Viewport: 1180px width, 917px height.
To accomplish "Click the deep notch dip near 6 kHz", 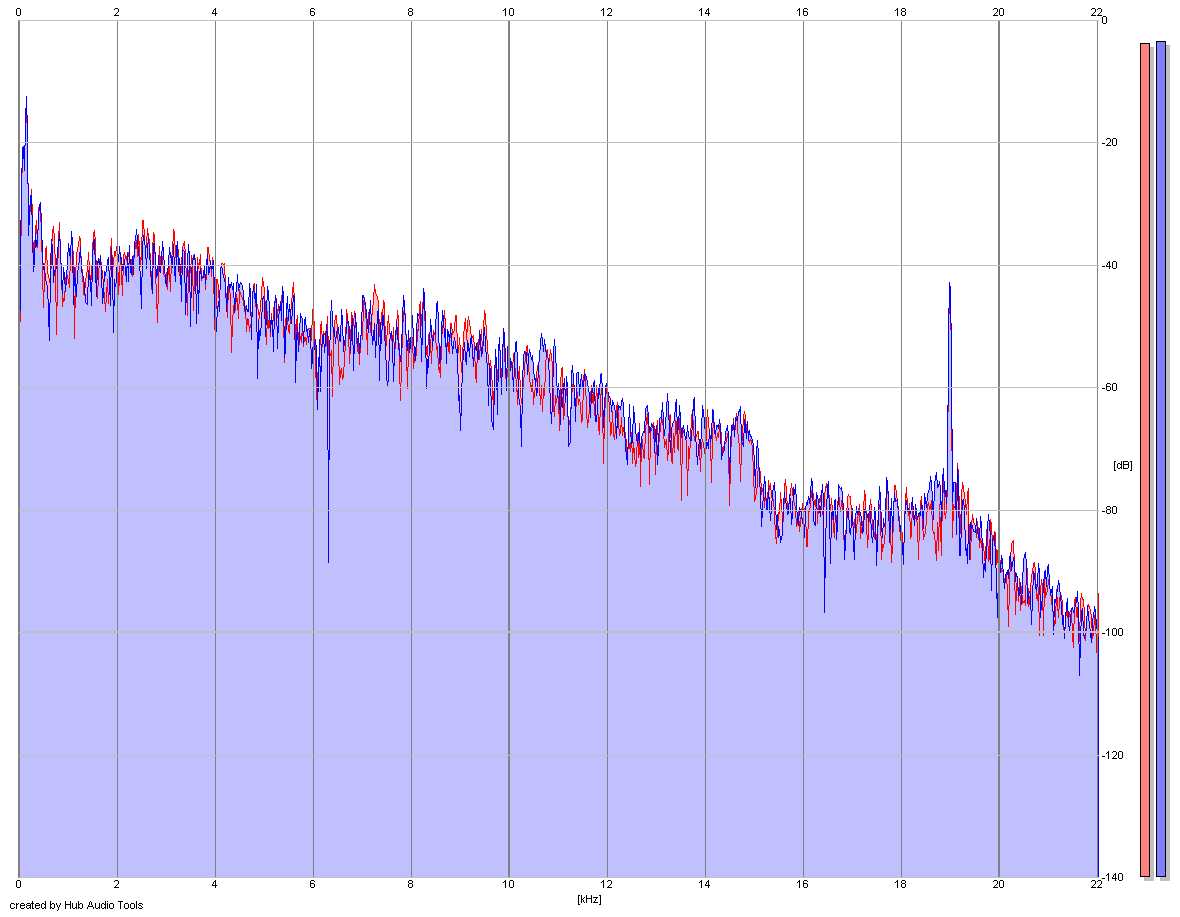I will click(328, 558).
